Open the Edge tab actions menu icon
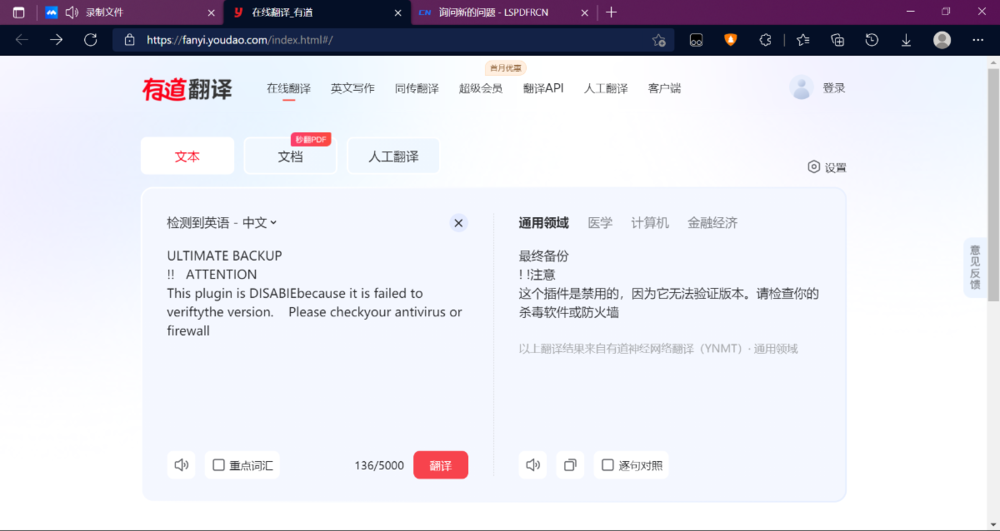The height and width of the screenshot is (531, 1000). (18, 12)
